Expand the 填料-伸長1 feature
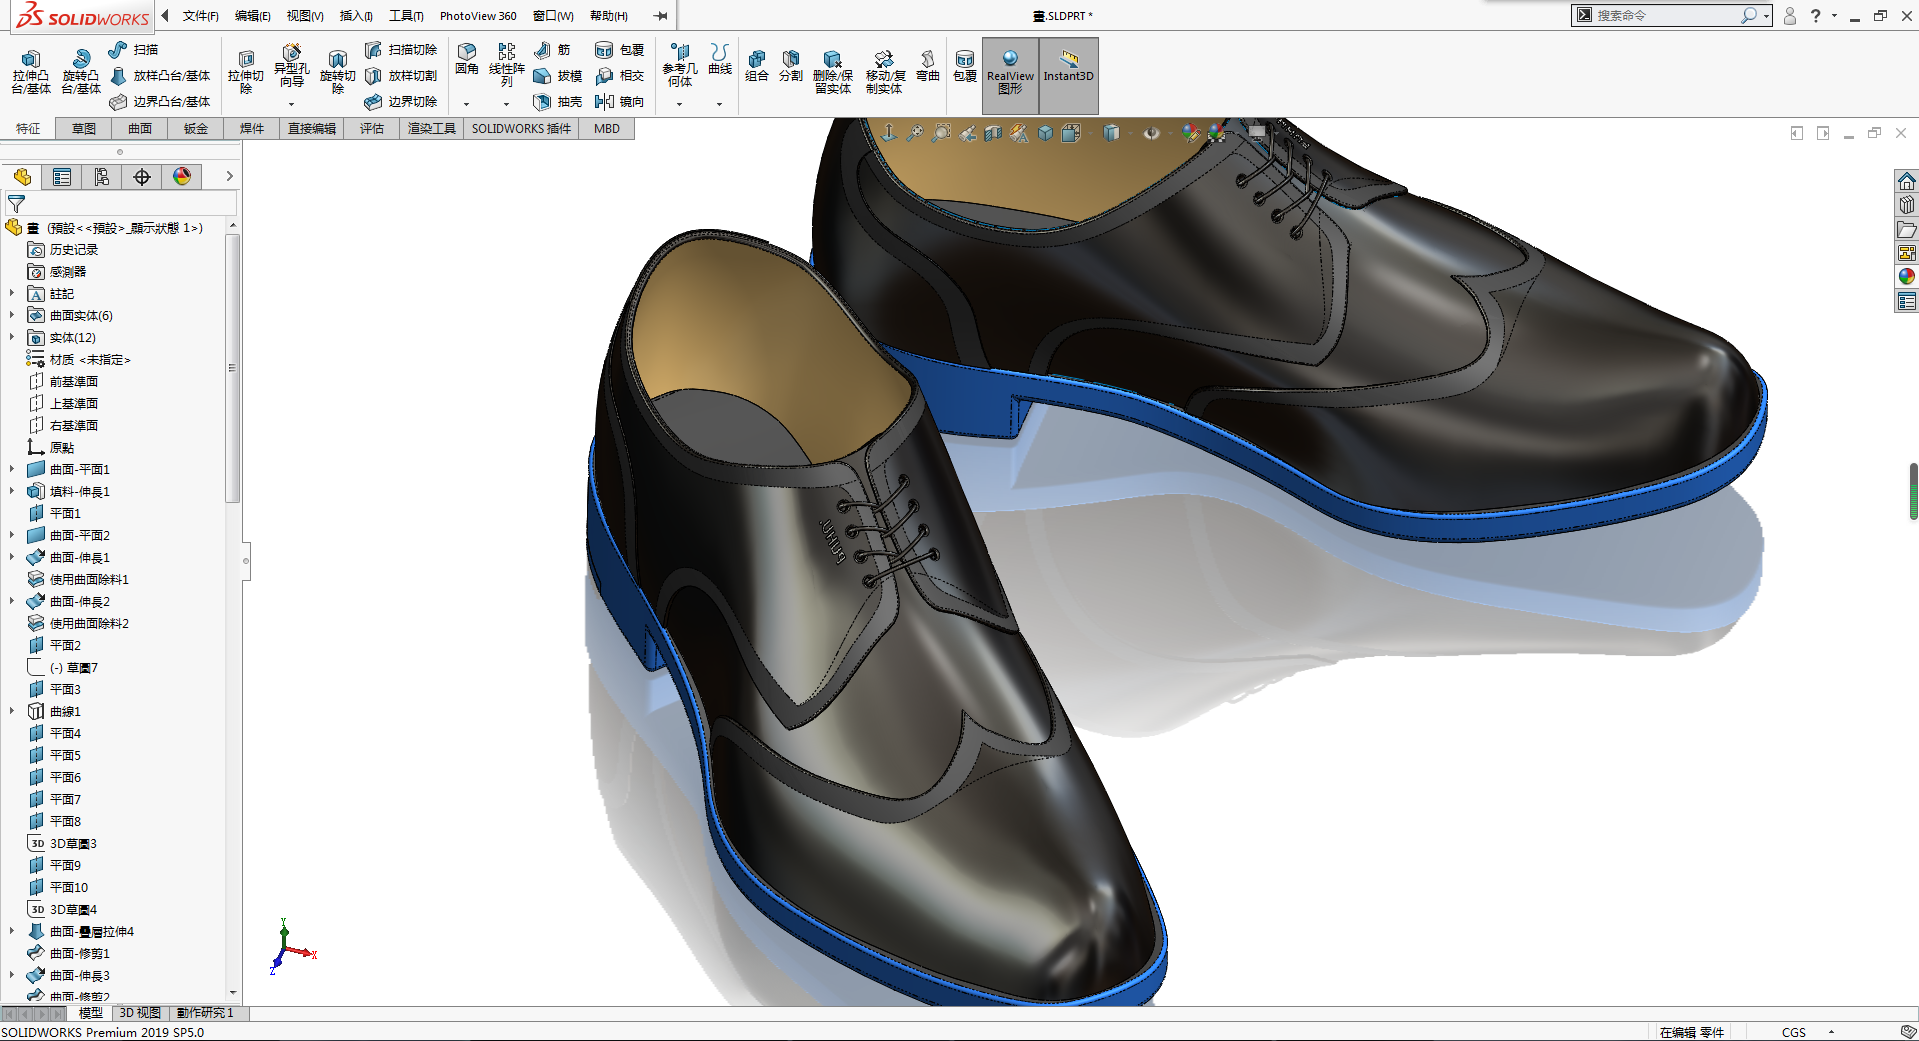 point(12,491)
